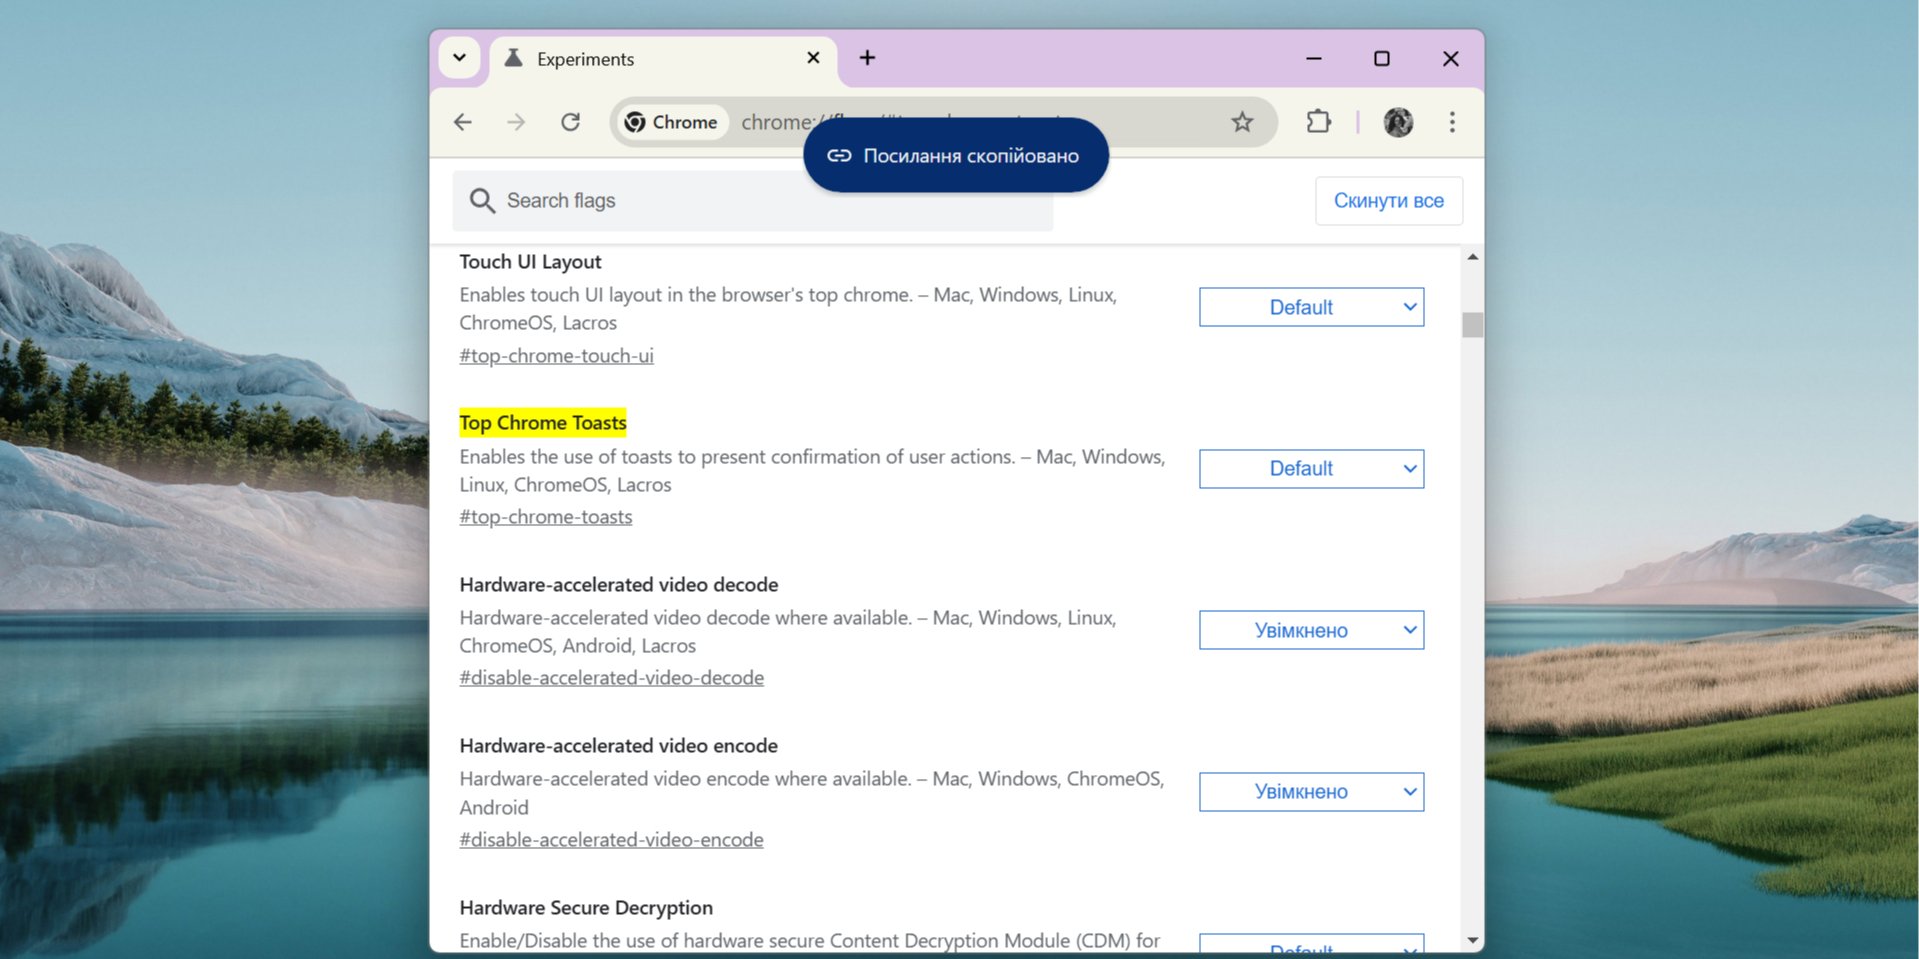Open the Chrome three-dot menu
Image resolution: width=1919 pixels, height=959 pixels.
tap(1452, 122)
